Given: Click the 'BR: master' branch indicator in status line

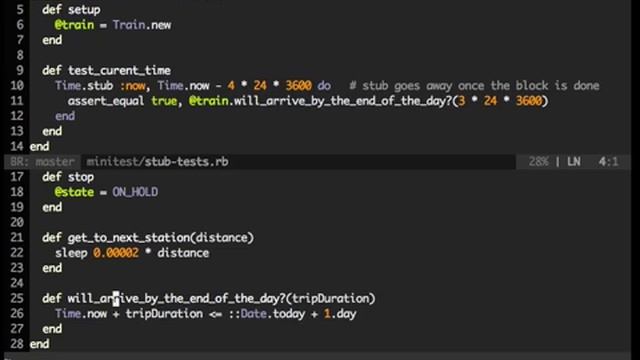Looking at the screenshot, I should (42, 162).
